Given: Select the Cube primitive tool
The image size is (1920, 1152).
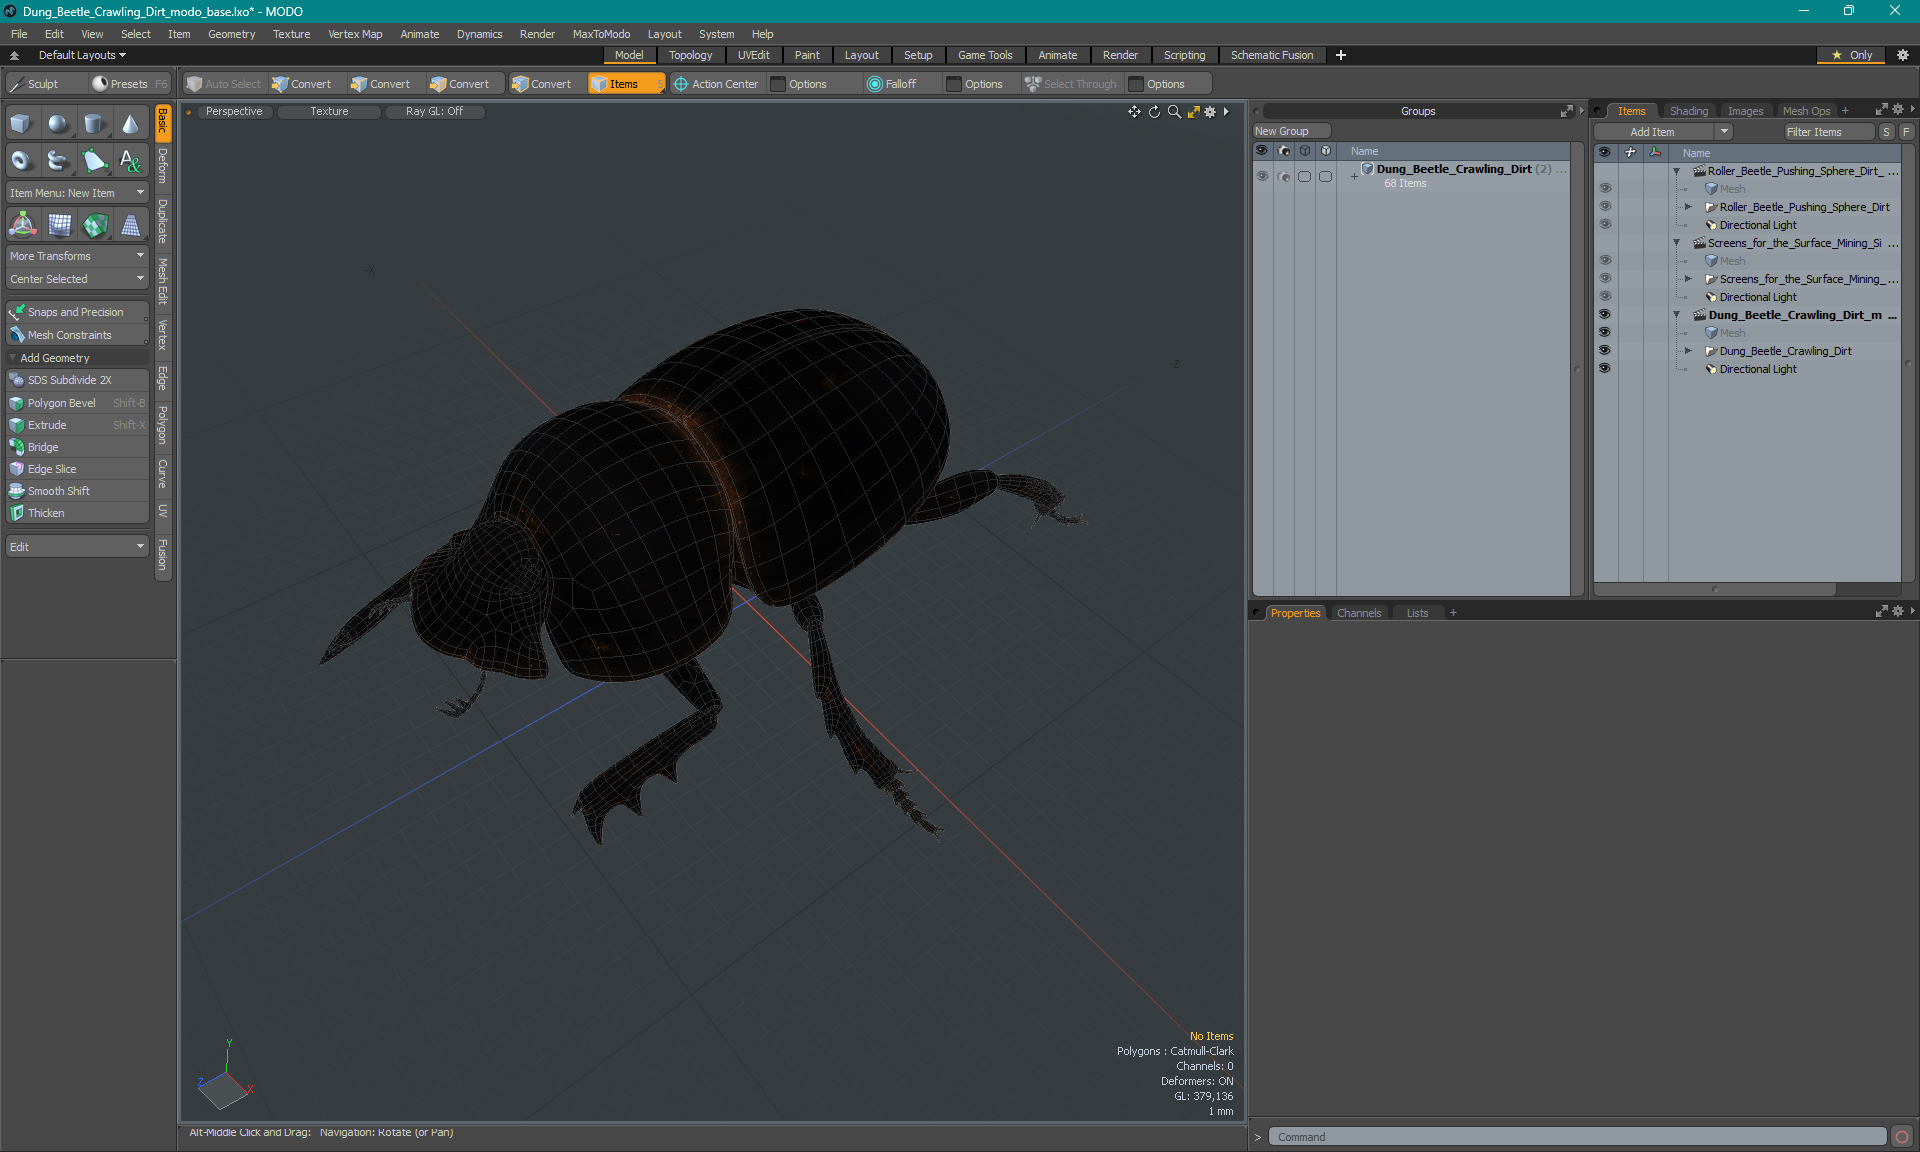Looking at the screenshot, I should 22,124.
